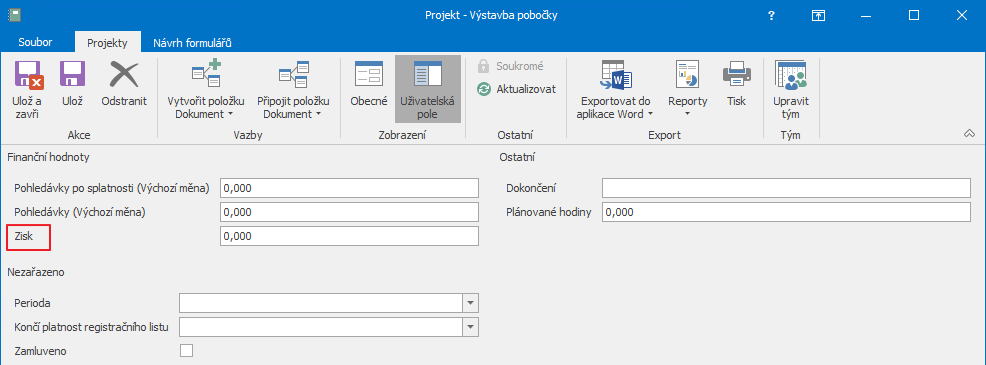The height and width of the screenshot is (365, 986).
Task: Click the Soukromé lock icon
Action: click(484, 65)
